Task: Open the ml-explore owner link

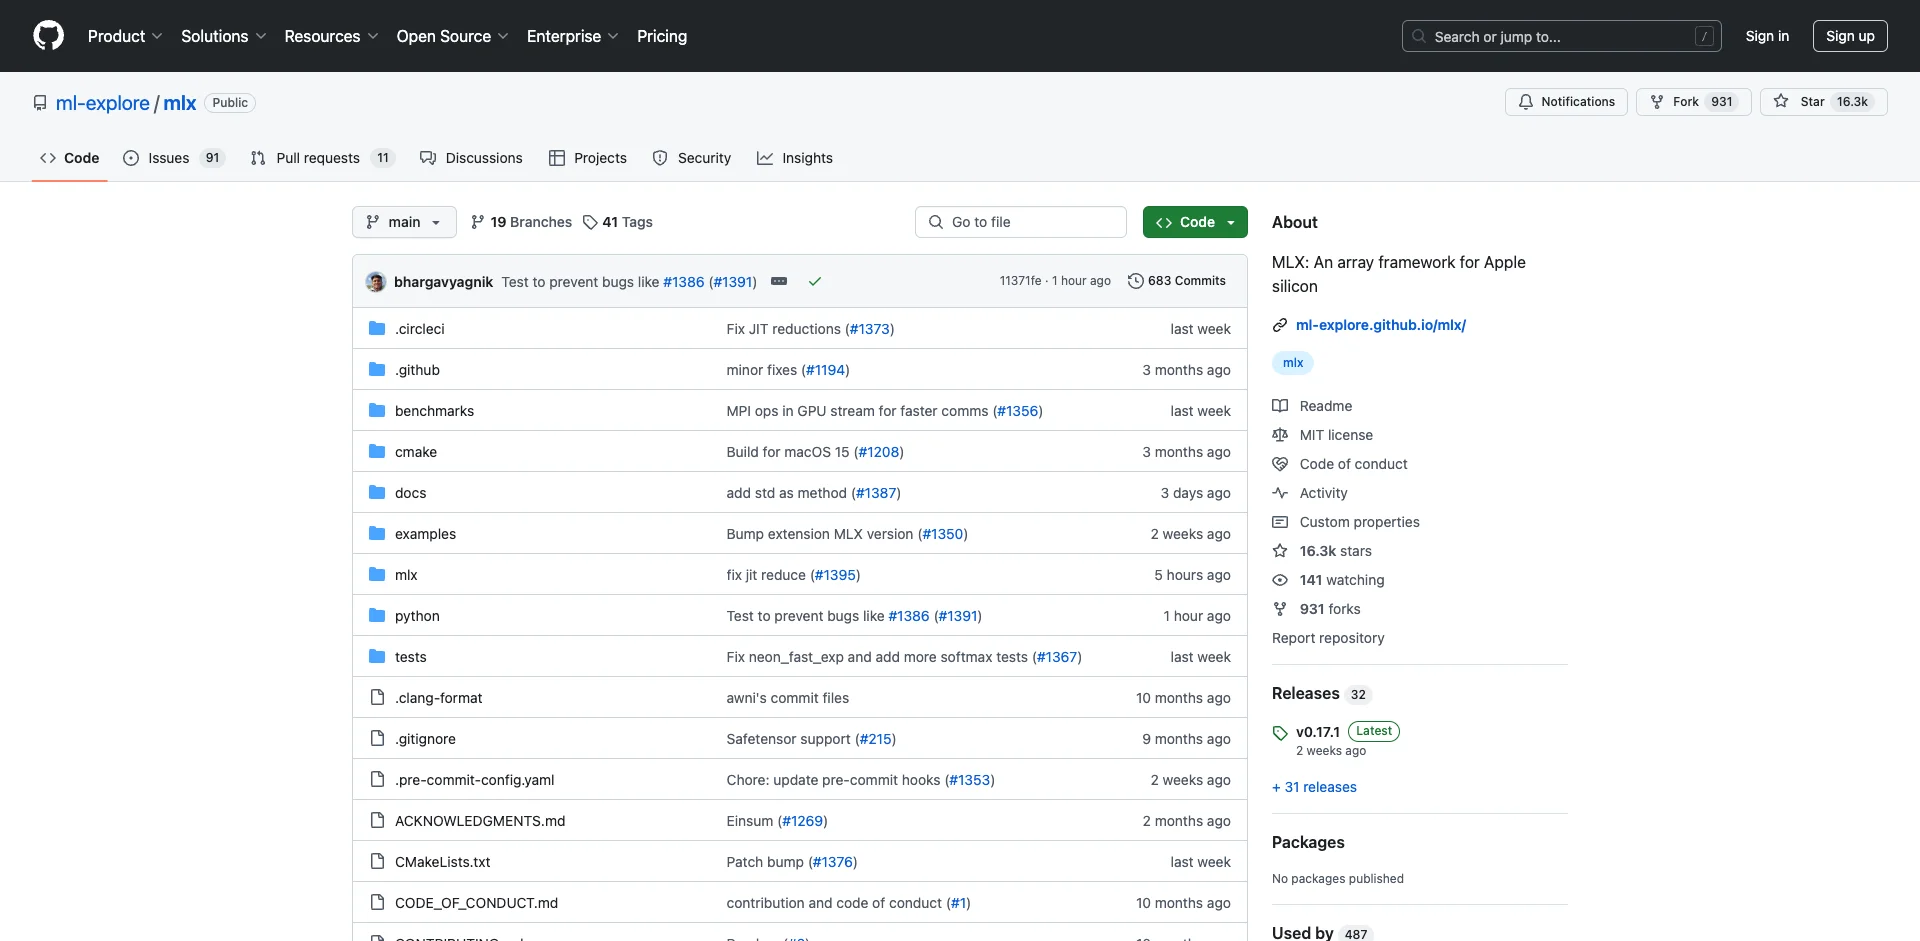Action: click(x=103, y=103)
